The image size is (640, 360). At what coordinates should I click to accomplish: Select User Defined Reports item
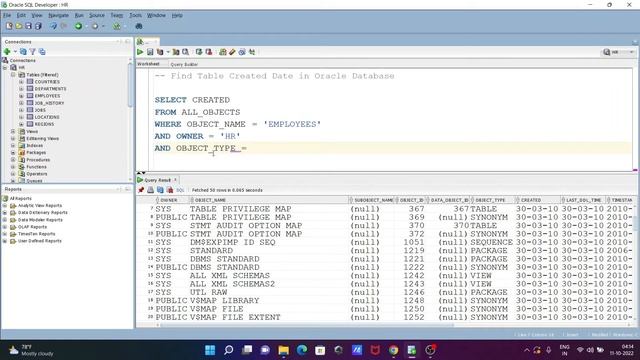pos(40,241)
